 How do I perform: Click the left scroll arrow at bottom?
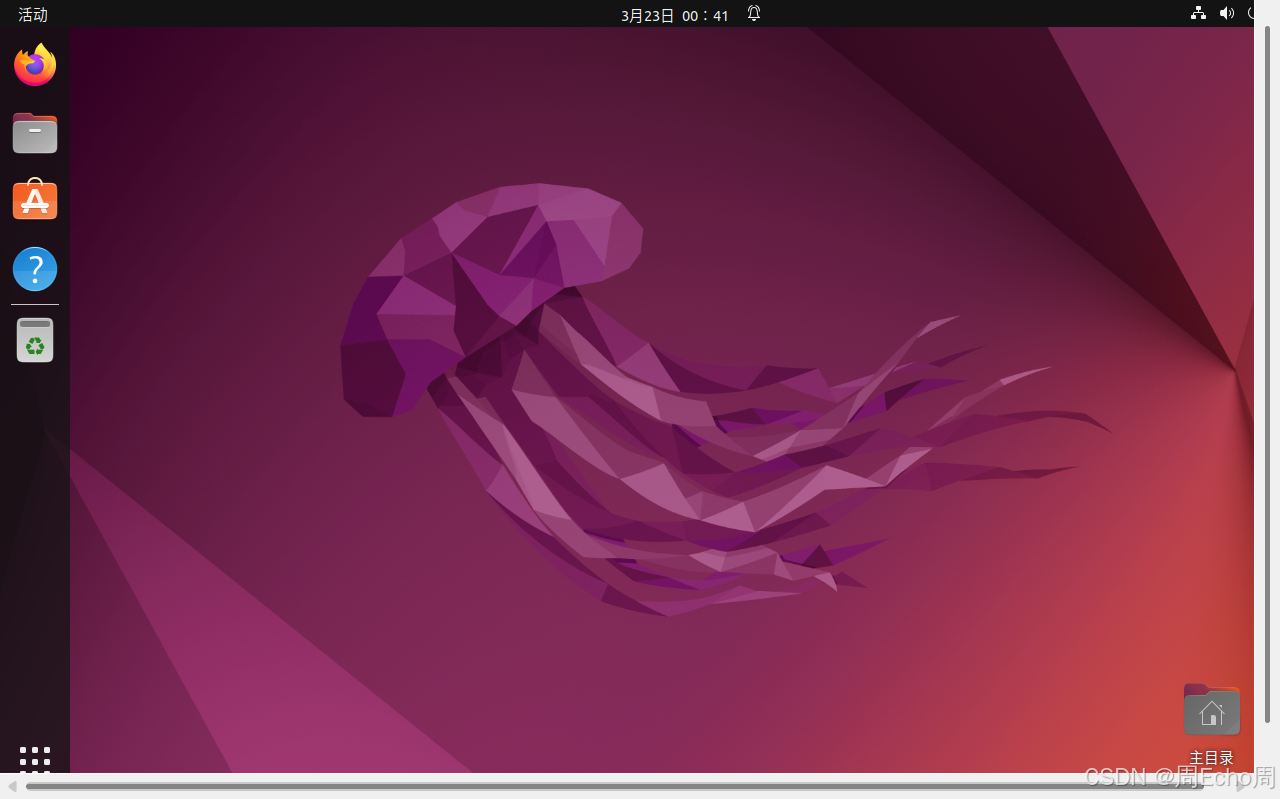12,786
